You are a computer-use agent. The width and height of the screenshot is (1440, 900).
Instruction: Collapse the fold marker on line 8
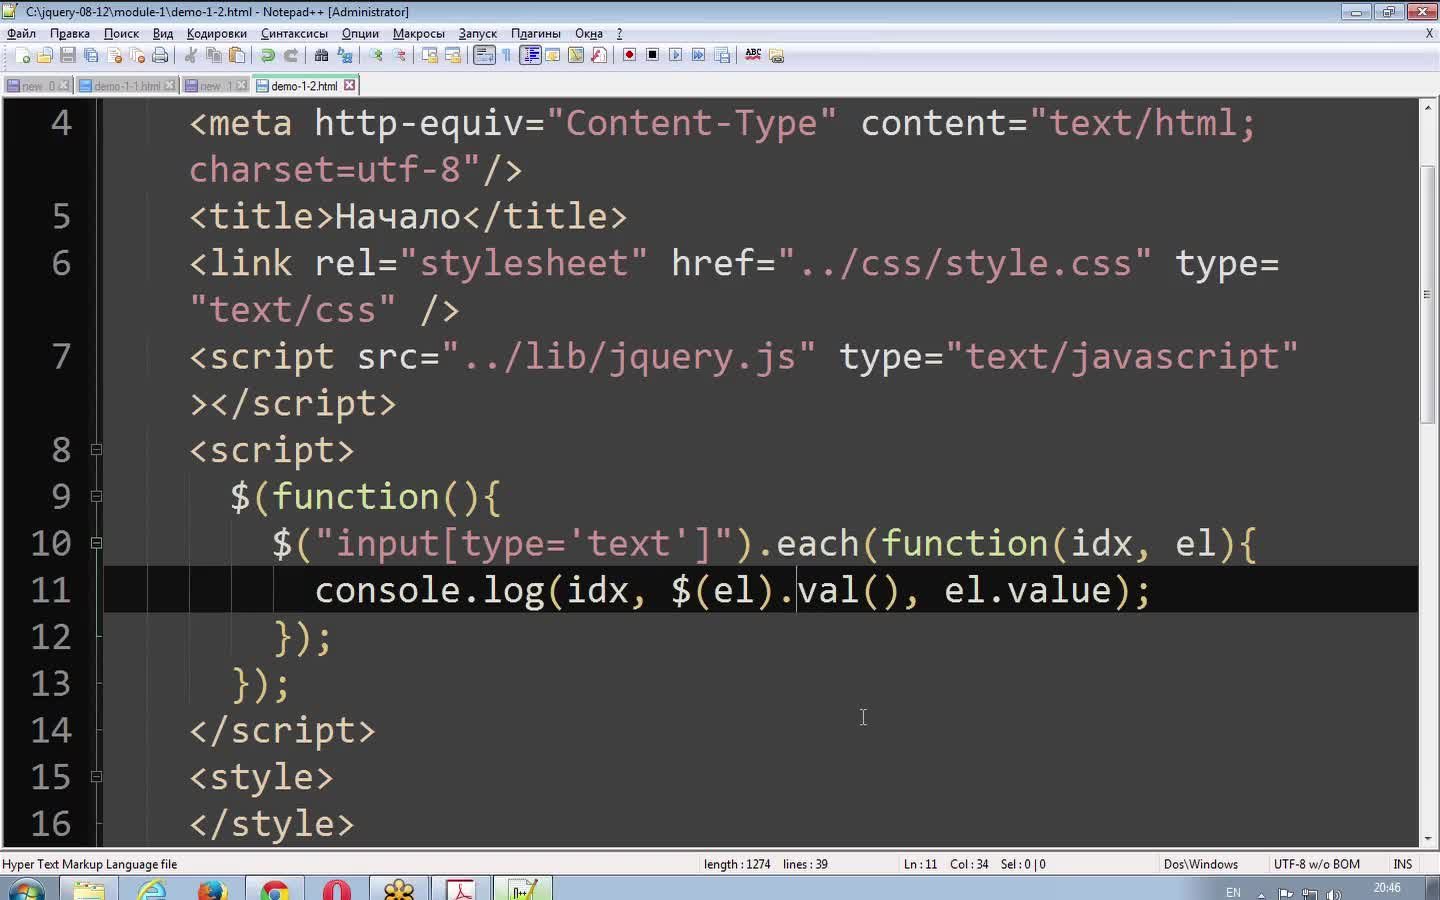[x=96, y=450]
